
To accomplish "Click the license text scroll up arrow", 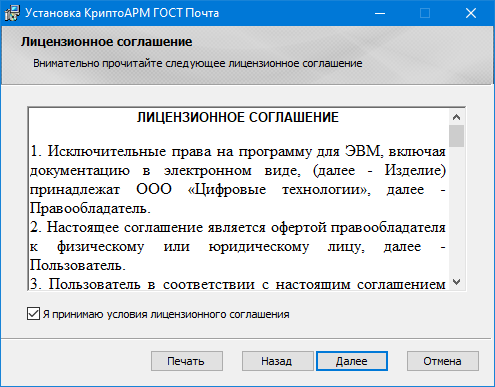I will [456, 117].
